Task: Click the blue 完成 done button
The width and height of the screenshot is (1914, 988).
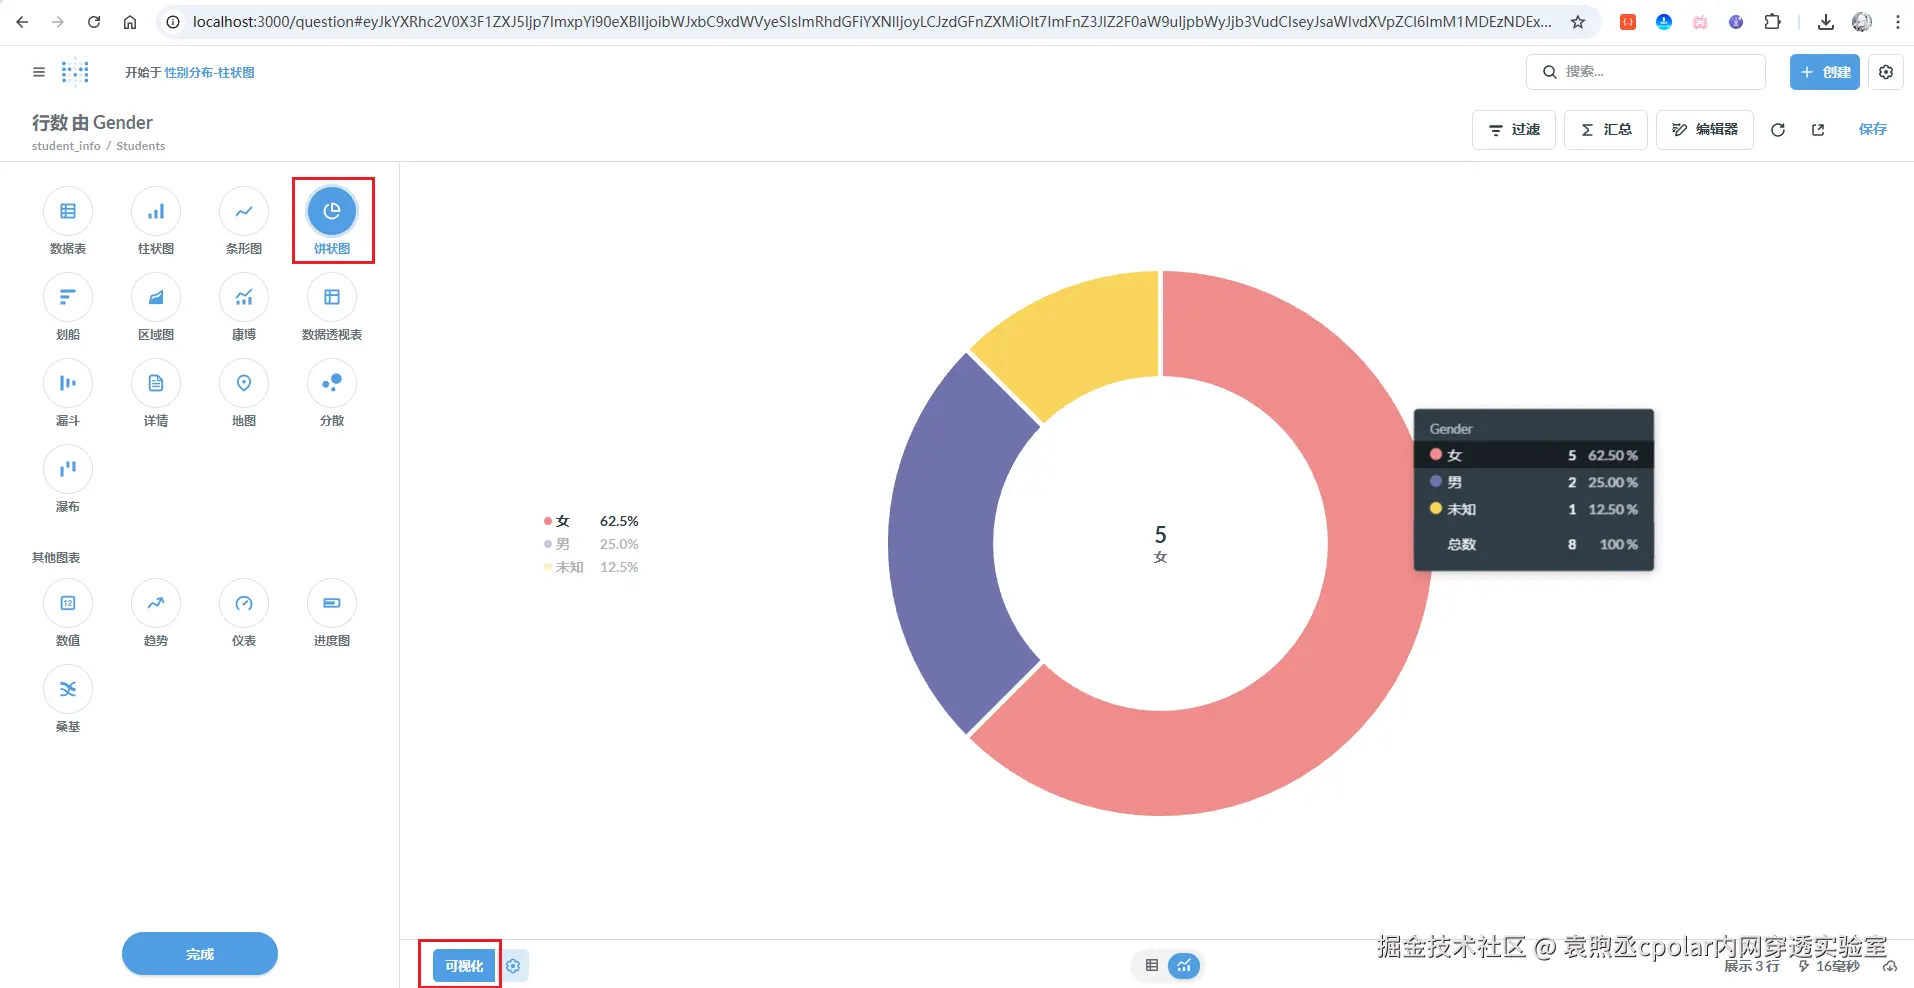Action: pyautogui.click(x=200, y=954)
